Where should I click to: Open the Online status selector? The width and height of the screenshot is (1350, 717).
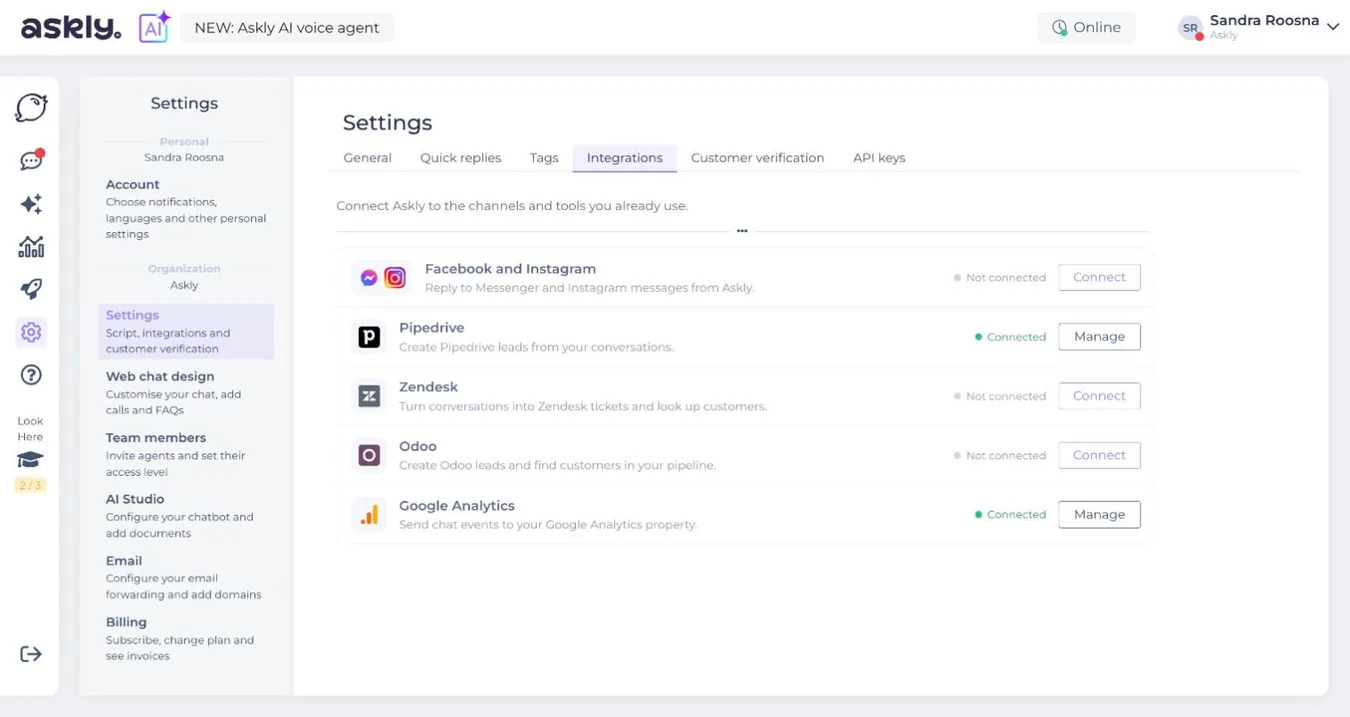click(1086, 28)
